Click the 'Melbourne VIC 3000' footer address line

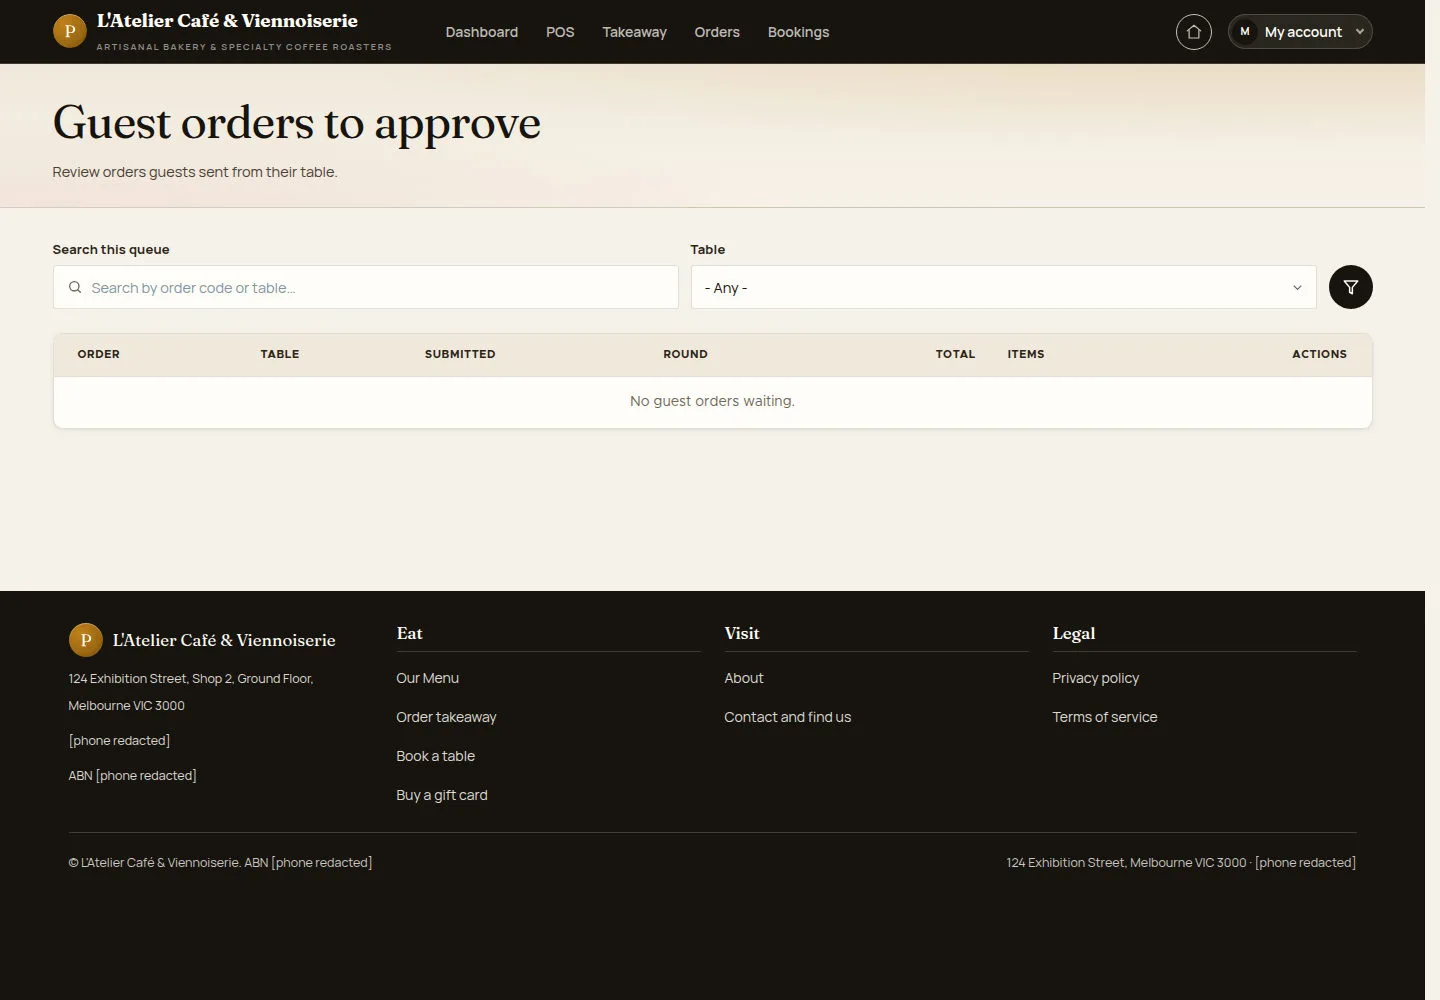click(126, 706)
